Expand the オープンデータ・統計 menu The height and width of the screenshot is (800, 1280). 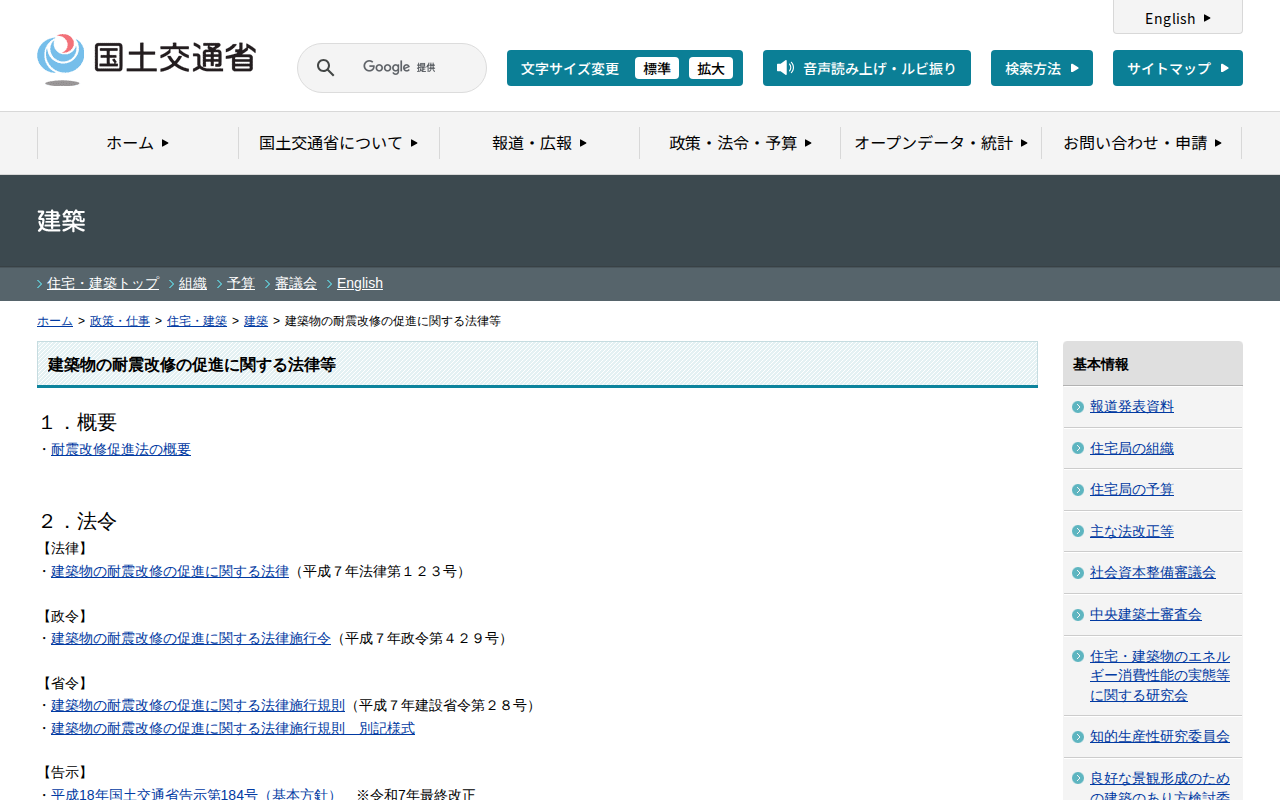pos(940,143)
